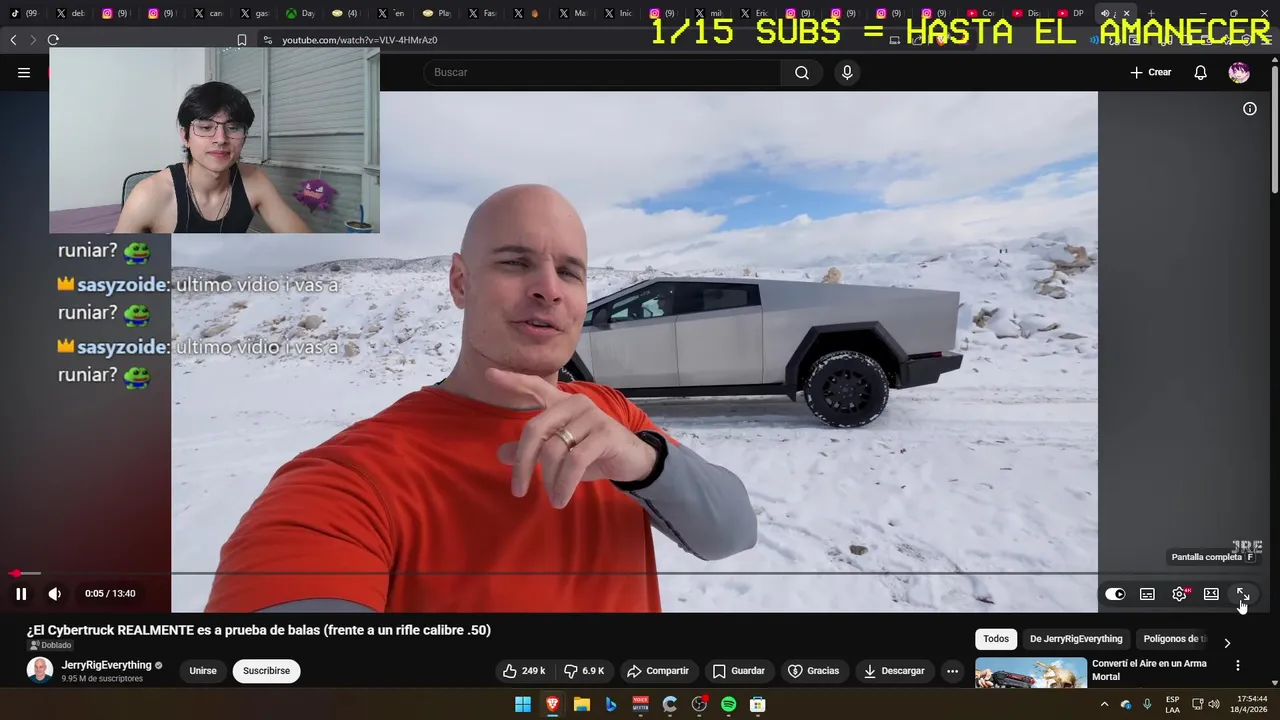Image resolution: width=1280 pixels, height=720 pixels.
Task: Open Windows Start menu
Action: click(523, 705)
